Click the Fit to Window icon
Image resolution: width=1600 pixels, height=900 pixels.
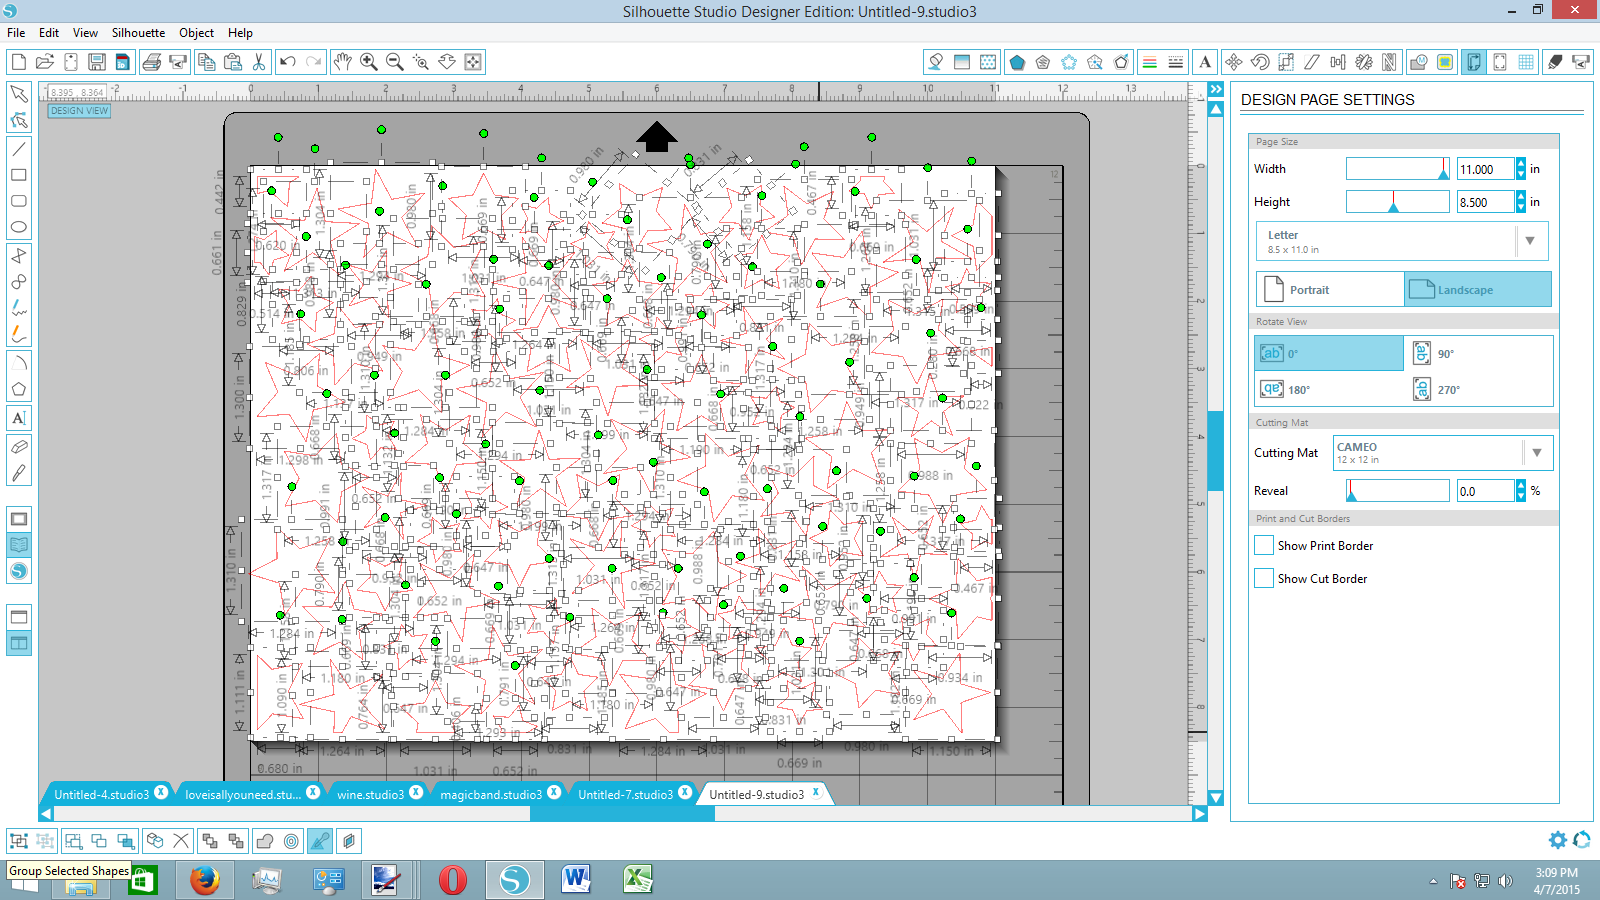pos(473,62)
